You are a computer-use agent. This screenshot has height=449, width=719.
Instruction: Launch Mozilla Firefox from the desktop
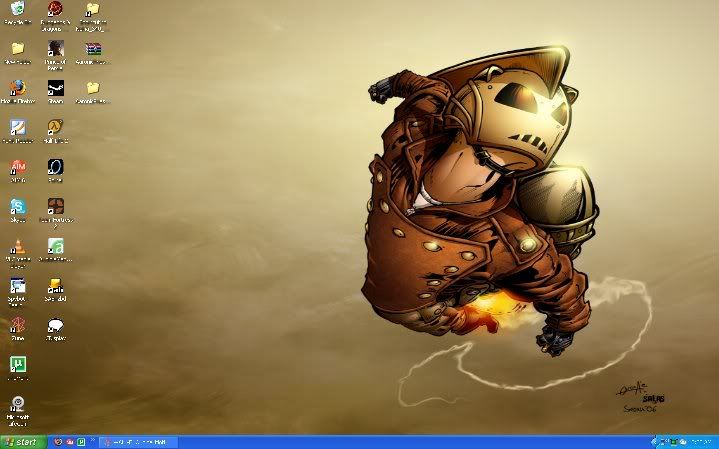(x=18, y=93)
